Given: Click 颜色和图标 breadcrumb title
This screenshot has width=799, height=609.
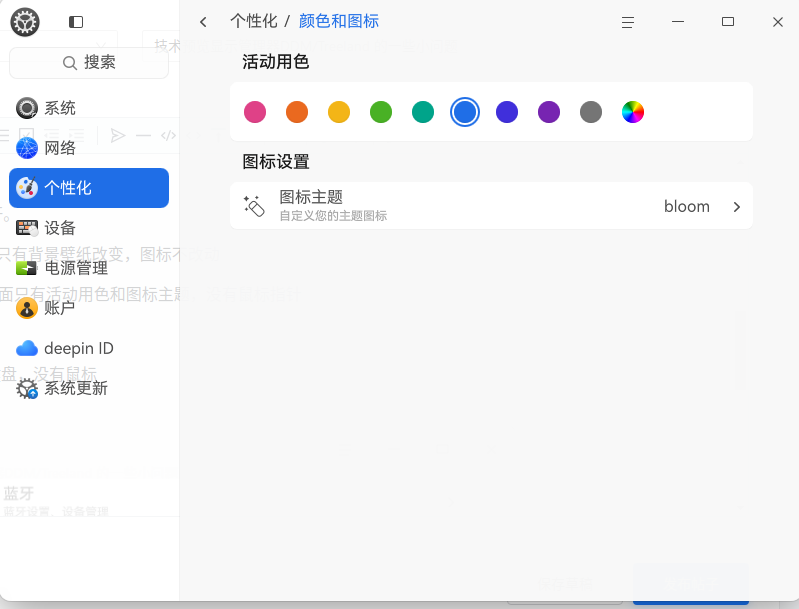Looking at the screenshot, I should [339, 21].
